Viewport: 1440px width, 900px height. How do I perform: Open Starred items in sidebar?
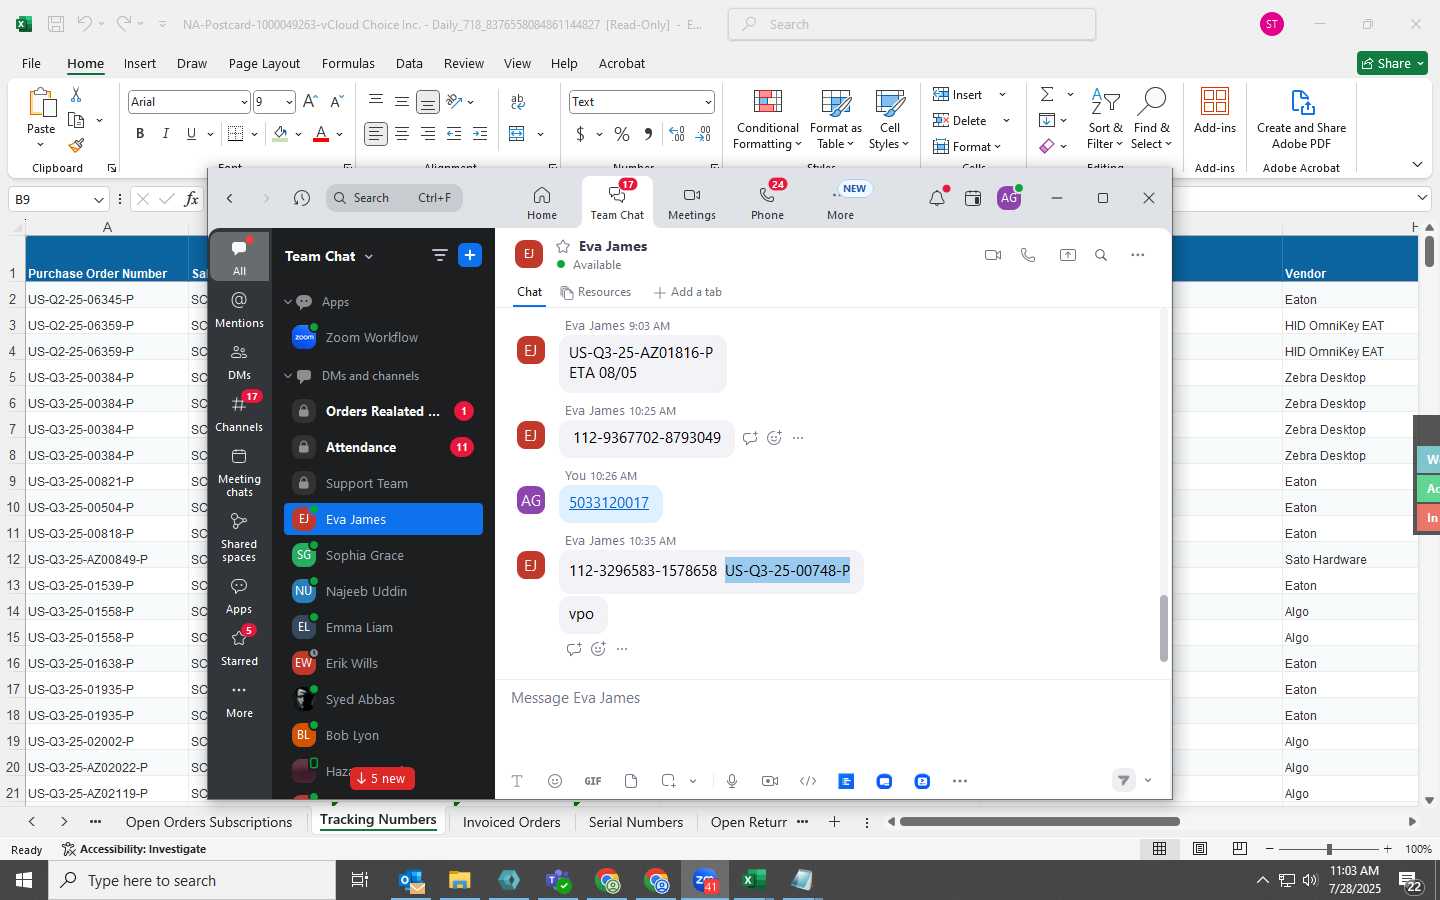pos(239,647)
